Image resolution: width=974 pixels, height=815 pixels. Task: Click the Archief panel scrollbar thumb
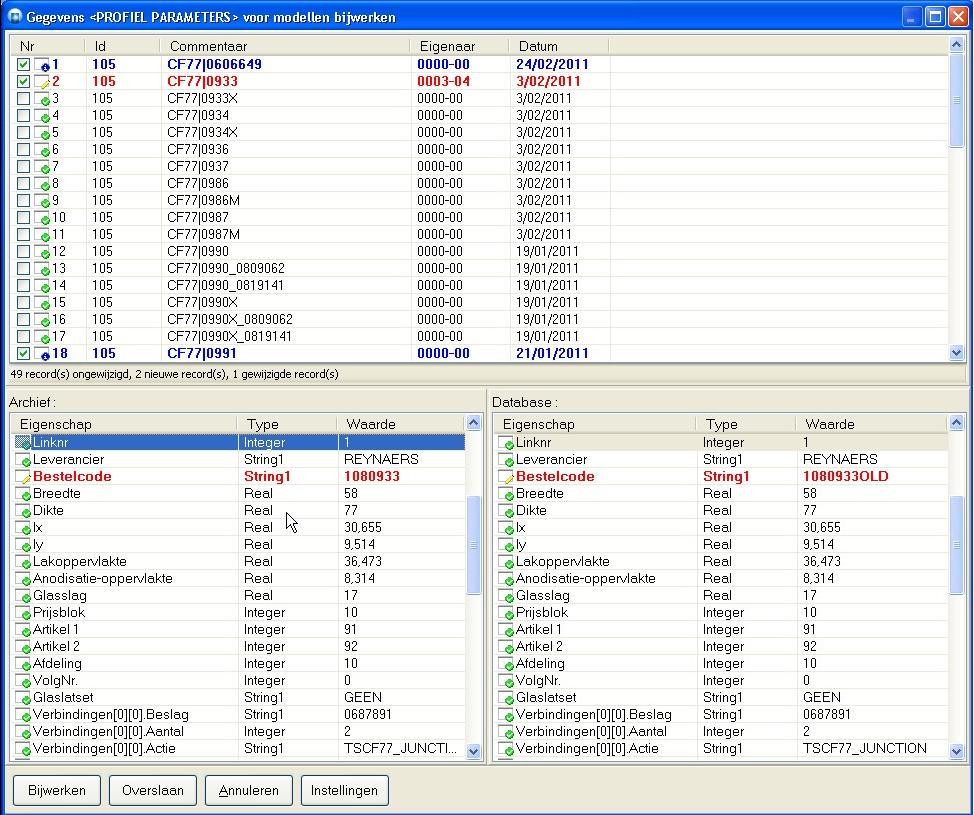pos(473,545)
